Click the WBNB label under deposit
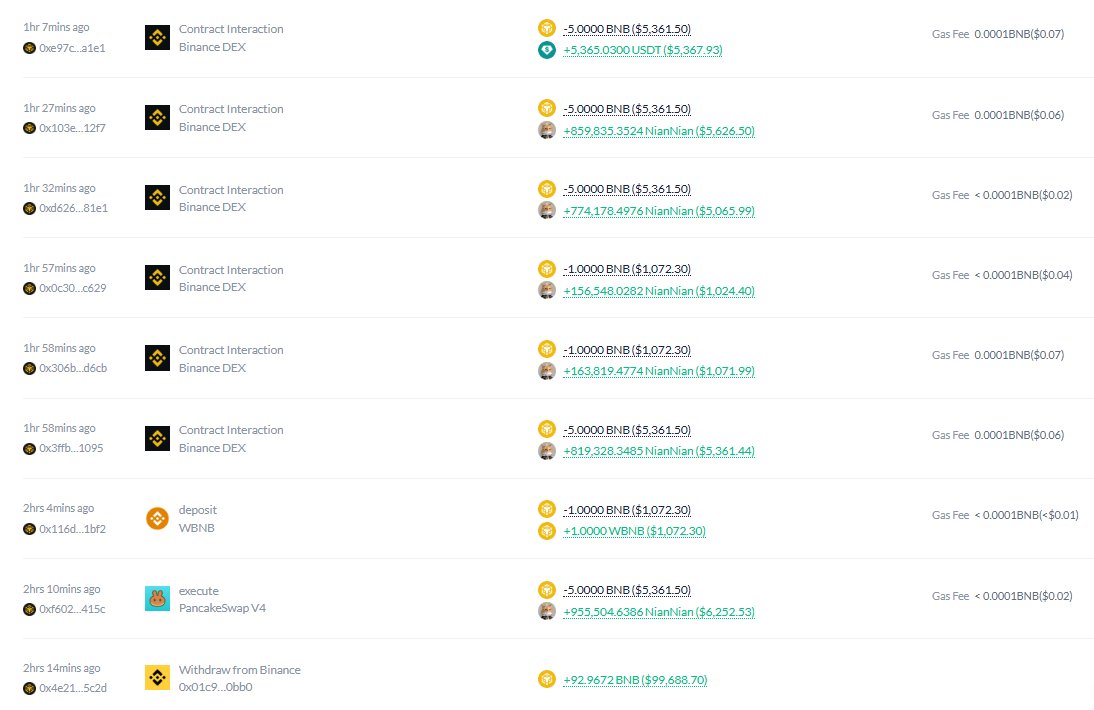The width and height of the screenshot is (1094, 710). click(196, 528)
